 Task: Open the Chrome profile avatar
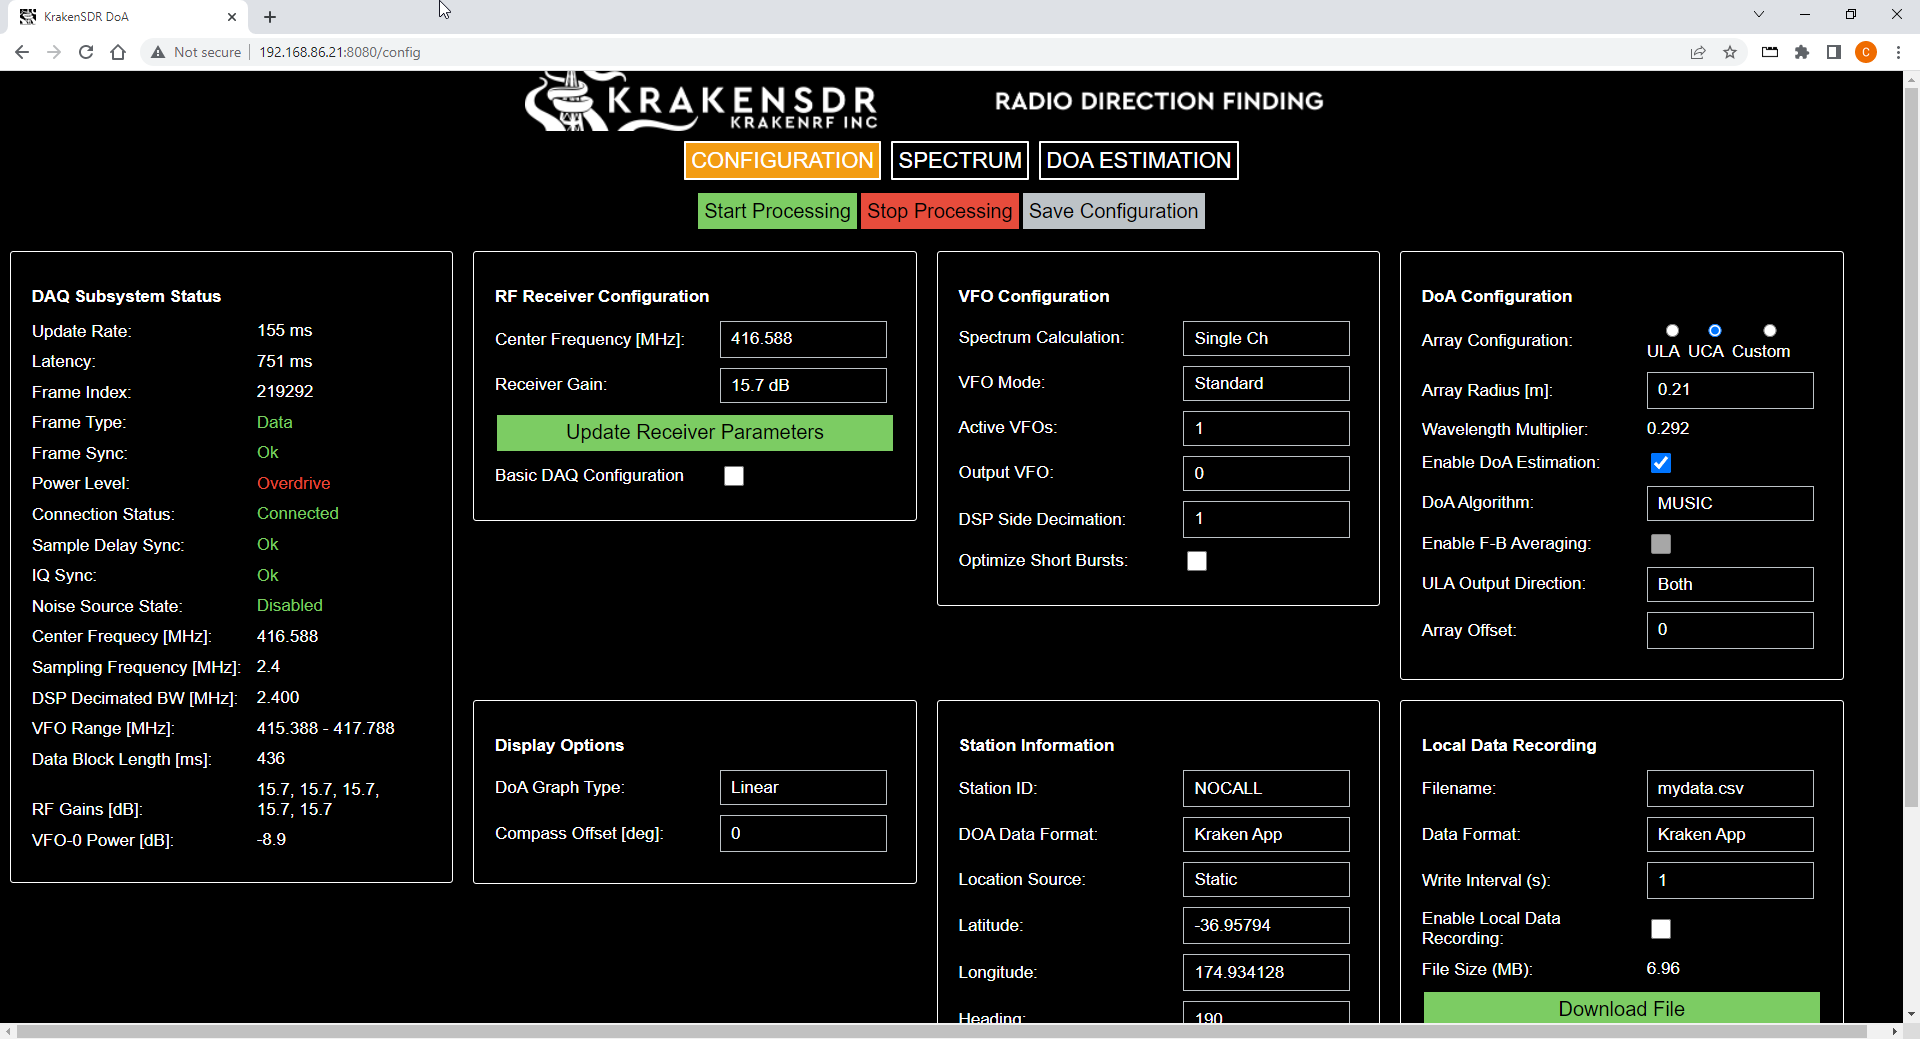click(x=1866, y=52)
